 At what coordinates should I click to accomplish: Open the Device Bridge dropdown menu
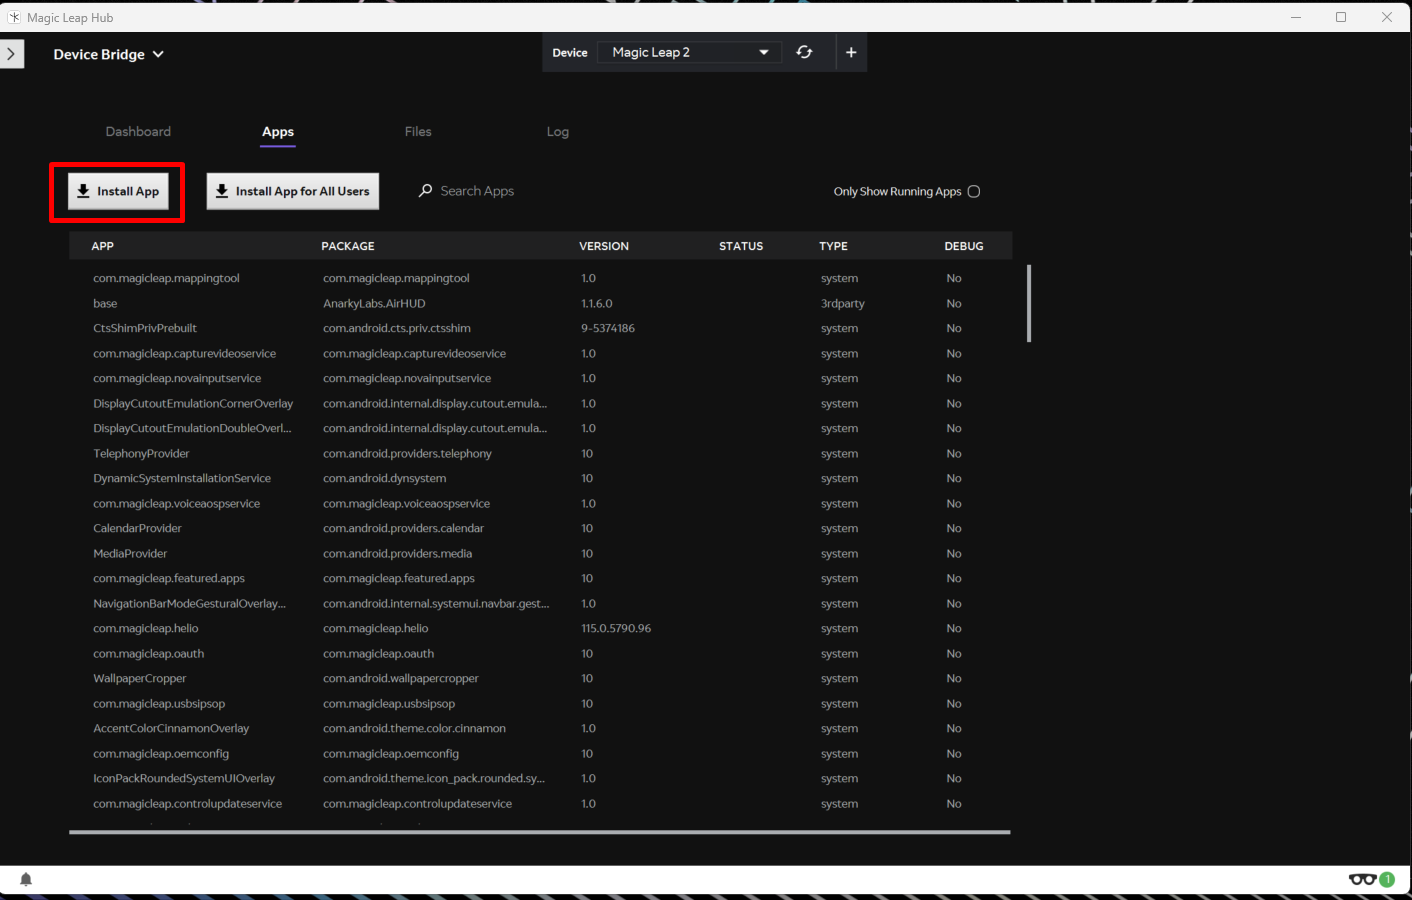[x=108, y=54]
